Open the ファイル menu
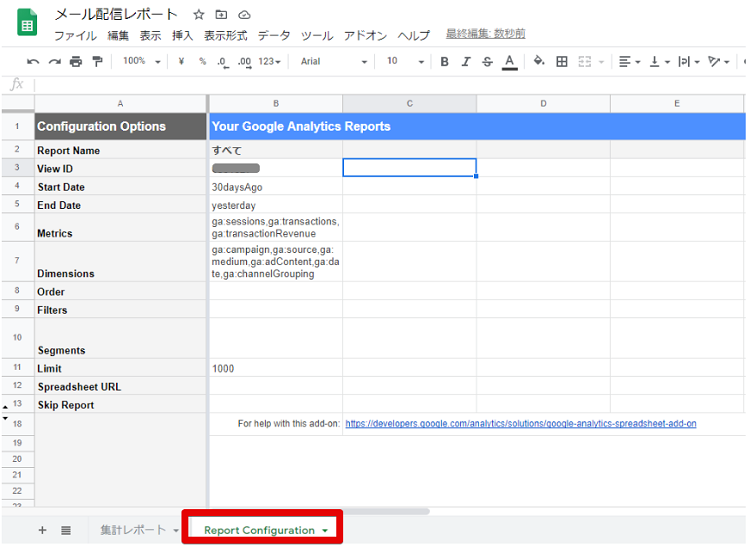 pos(76,36)
